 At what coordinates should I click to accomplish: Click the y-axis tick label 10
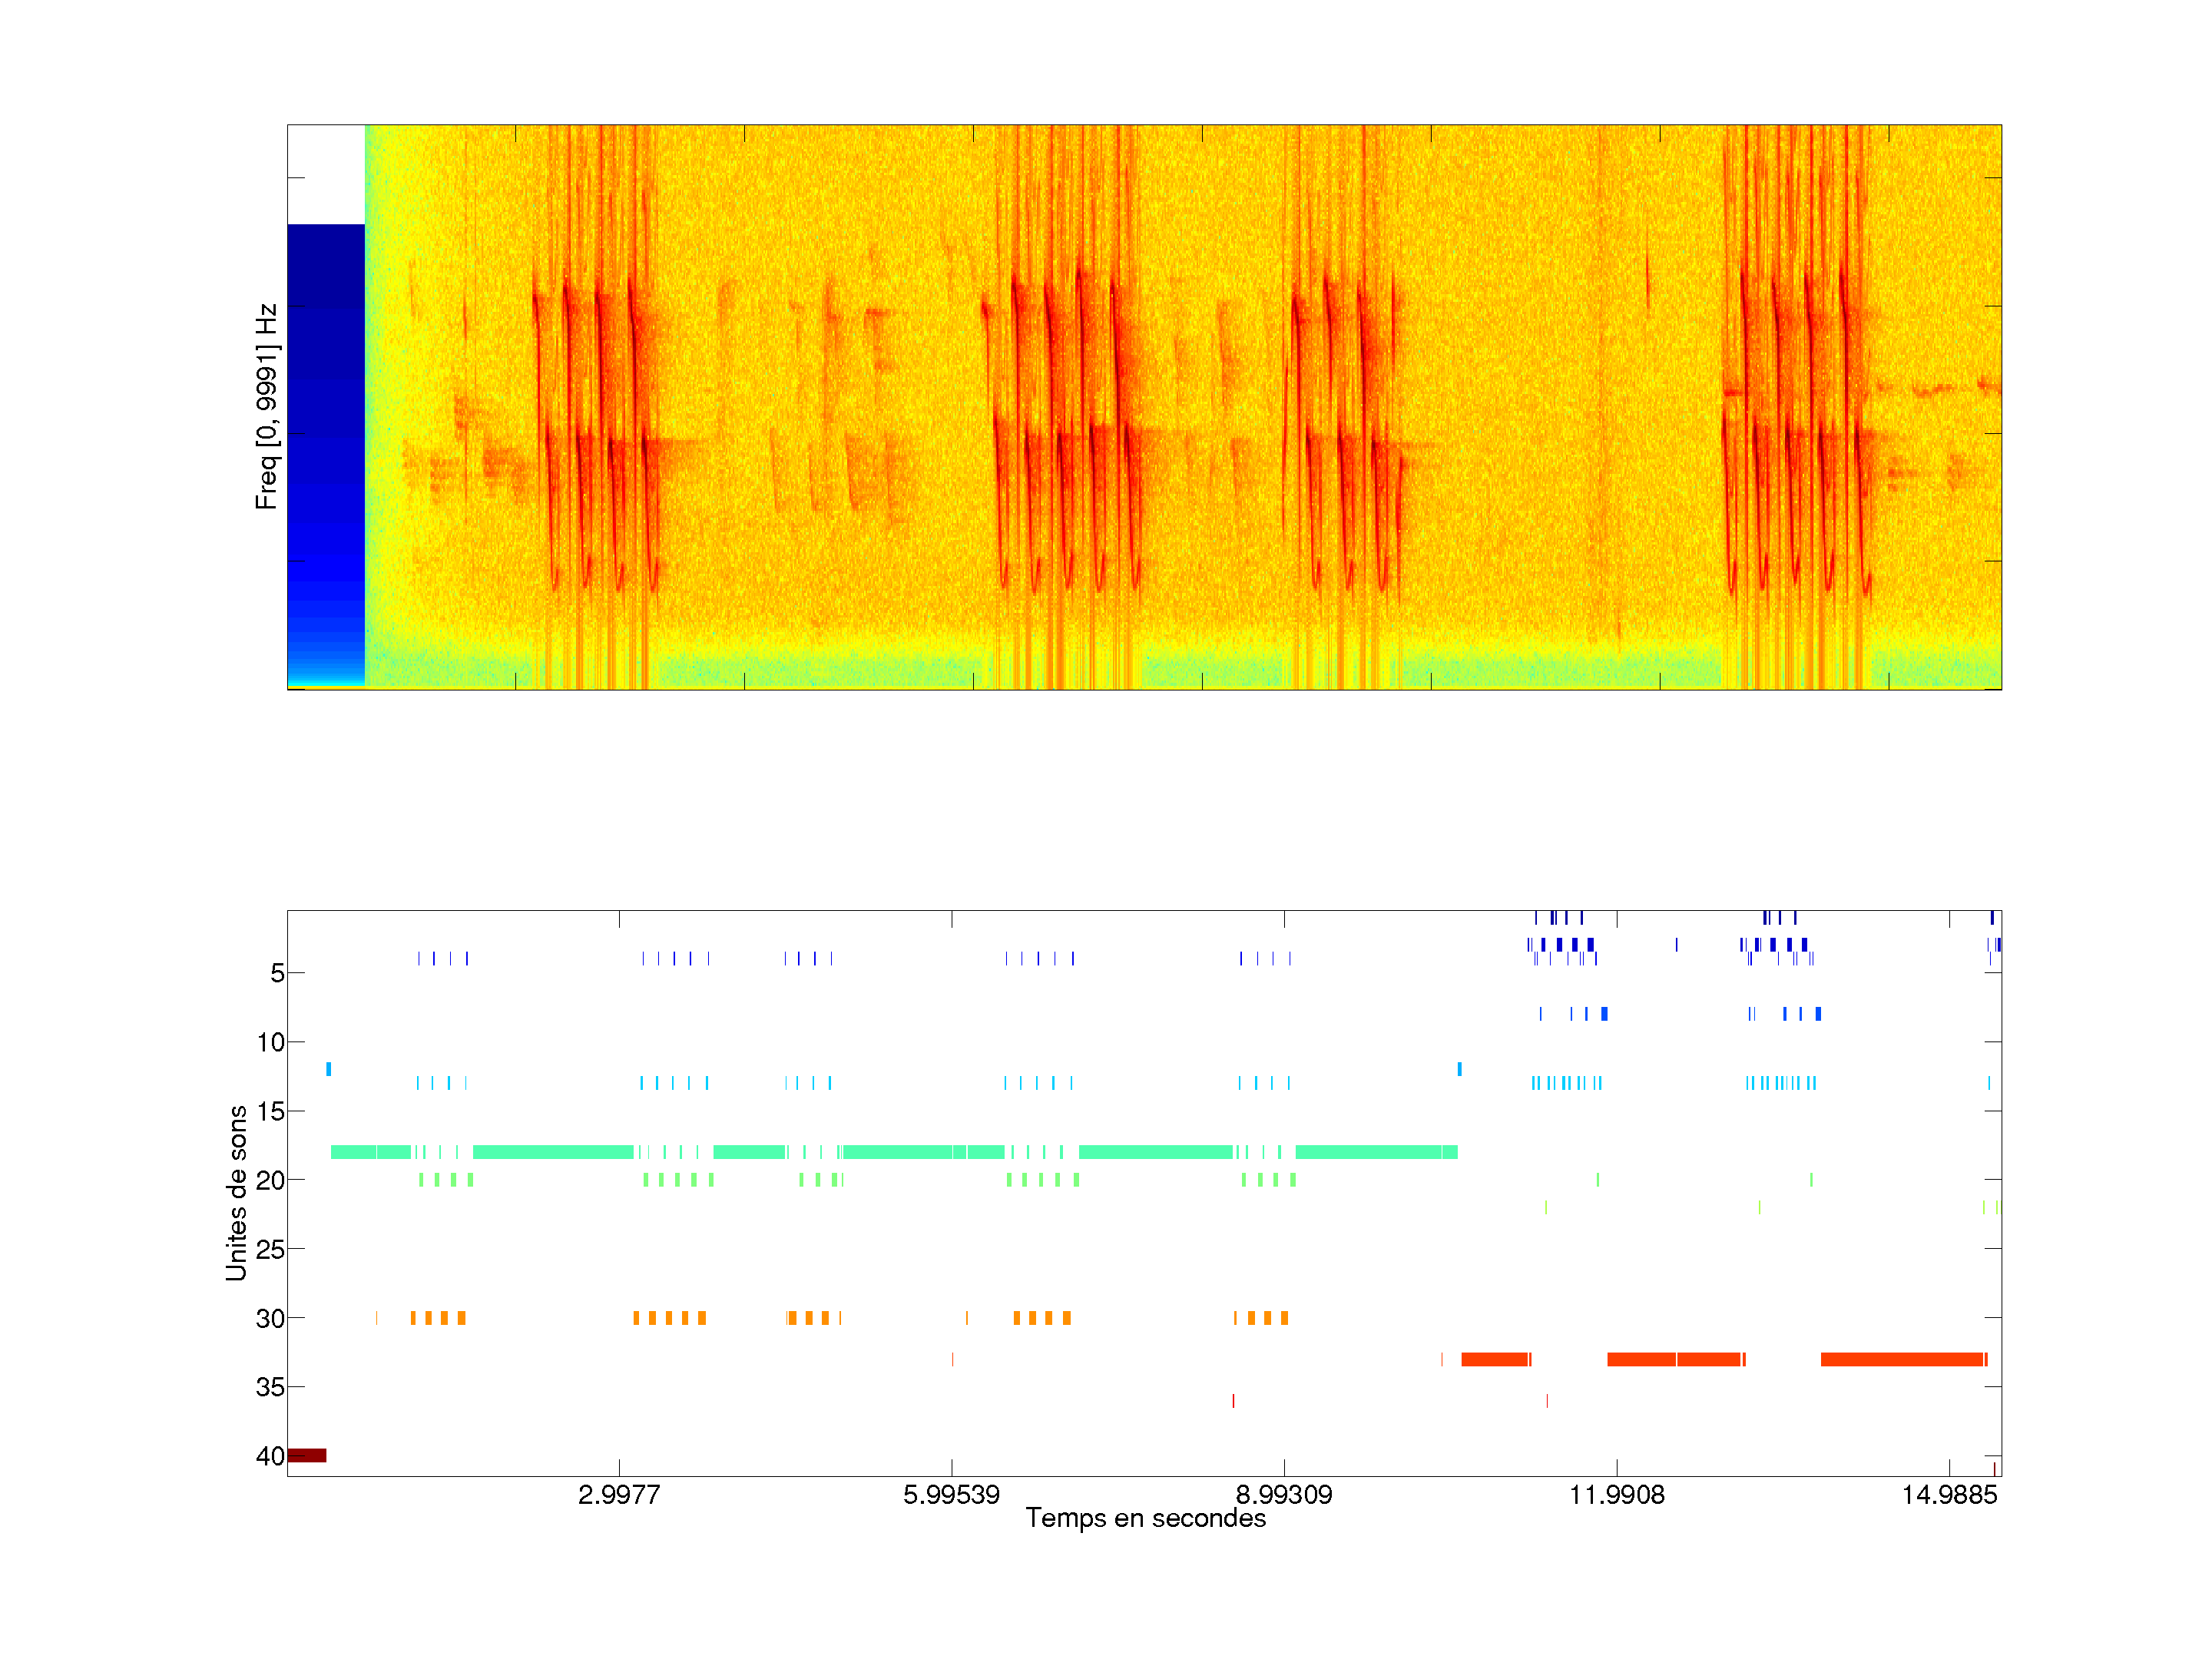coord(270,1043)
